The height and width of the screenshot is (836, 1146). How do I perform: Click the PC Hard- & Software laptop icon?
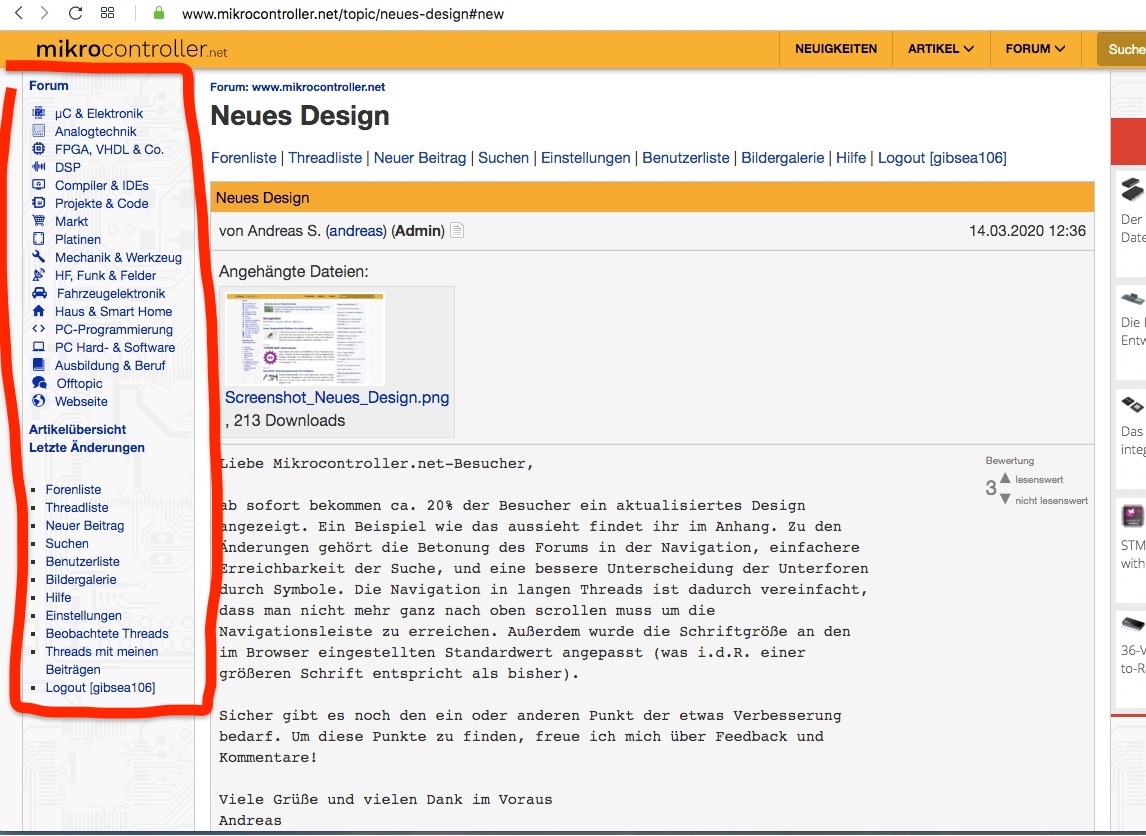pos(39,347)
